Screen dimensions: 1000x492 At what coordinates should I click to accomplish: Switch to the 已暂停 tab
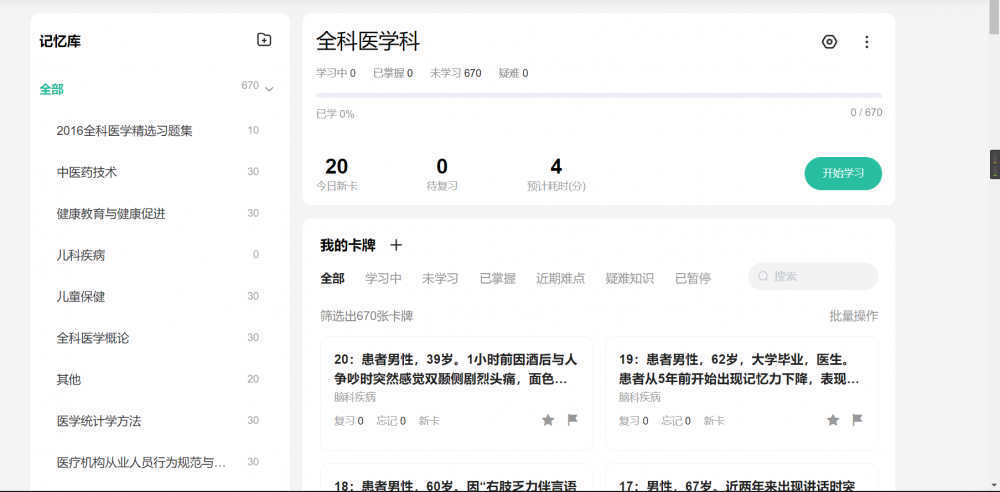pyautogui.click(x=693, y=278)
